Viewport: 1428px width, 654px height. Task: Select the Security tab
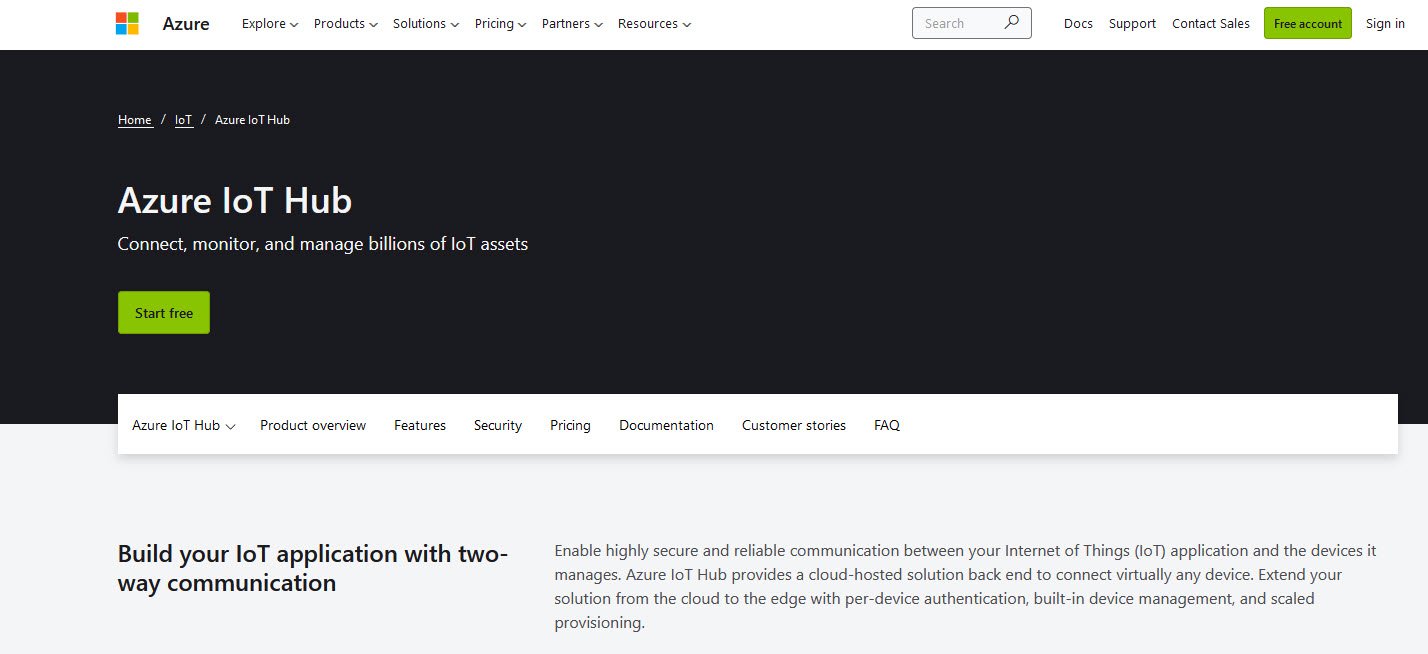pos(498,425)
